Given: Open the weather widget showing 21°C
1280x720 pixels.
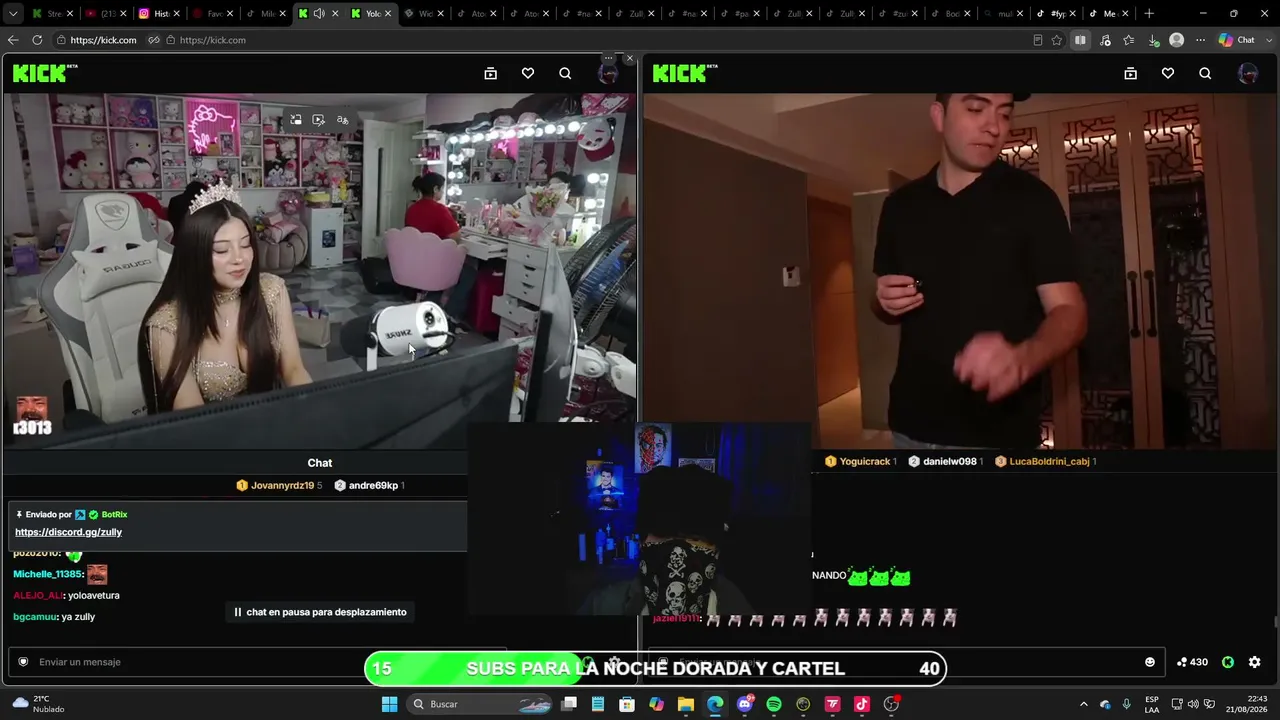Looking at the screenshot, I should pos(38,704).
